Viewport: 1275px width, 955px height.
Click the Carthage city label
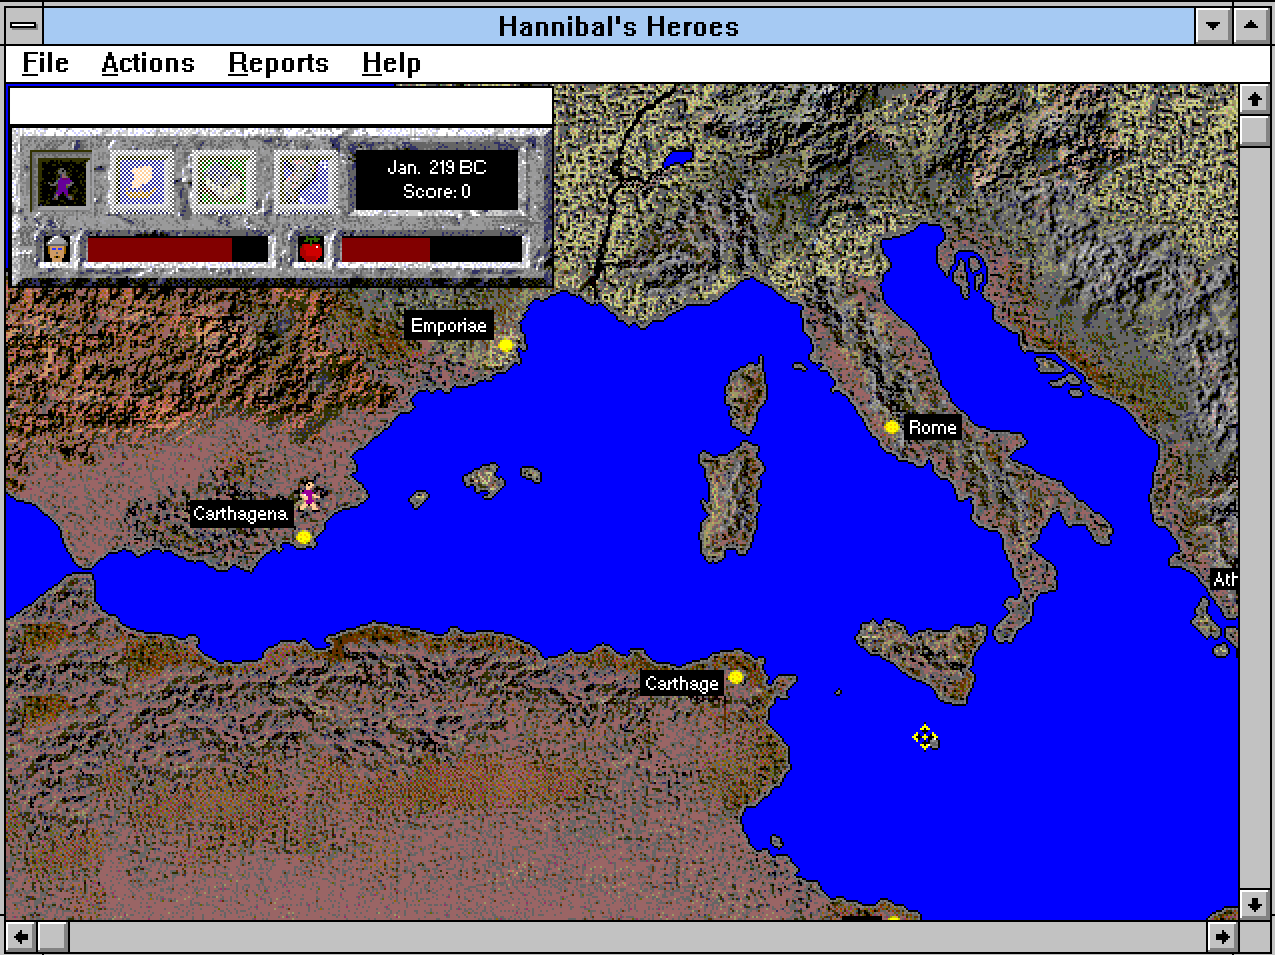681,683
